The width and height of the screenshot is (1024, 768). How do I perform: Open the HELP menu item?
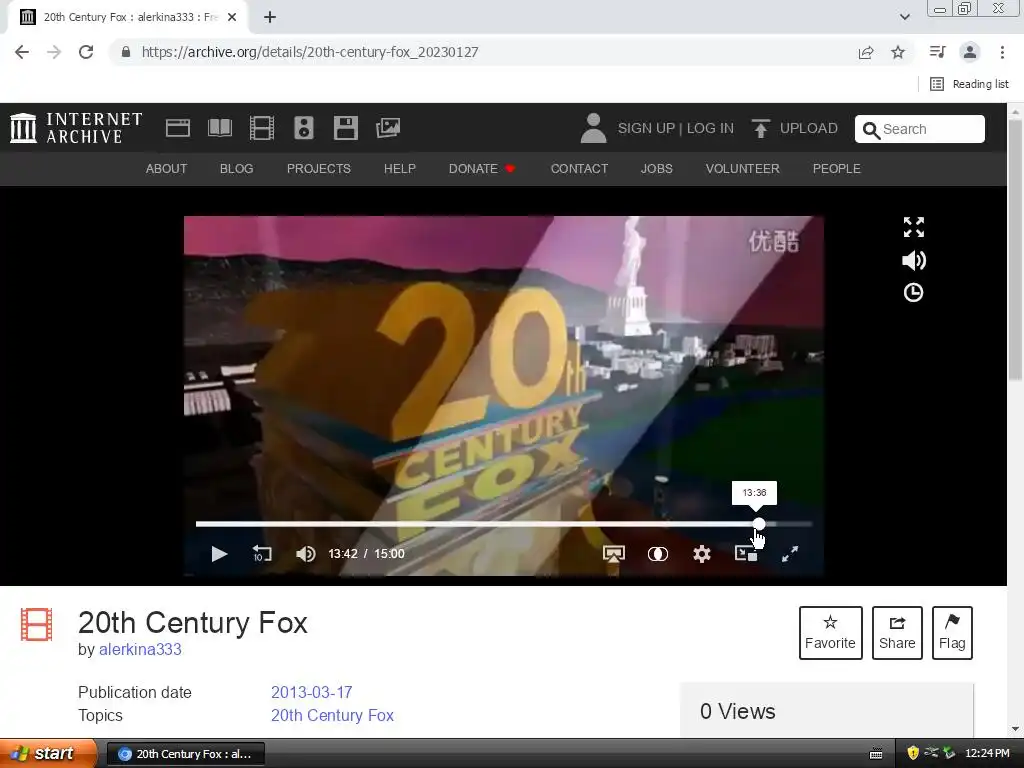click(400, 168)
